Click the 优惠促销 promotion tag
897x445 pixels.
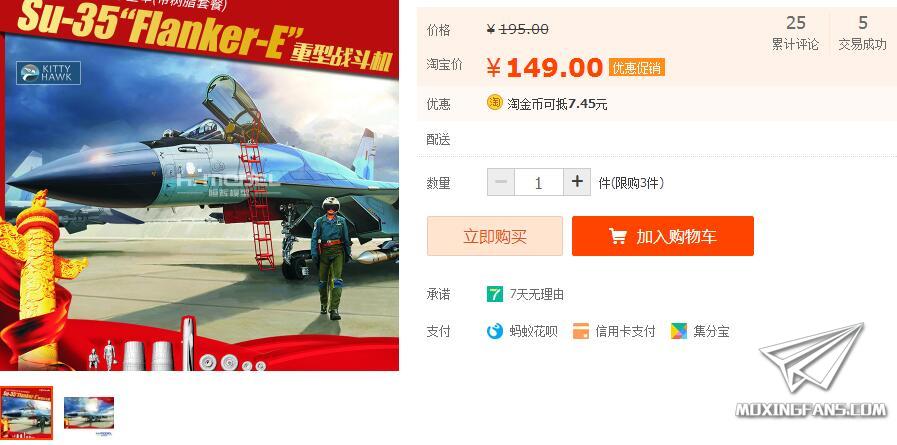pos(637,67)
